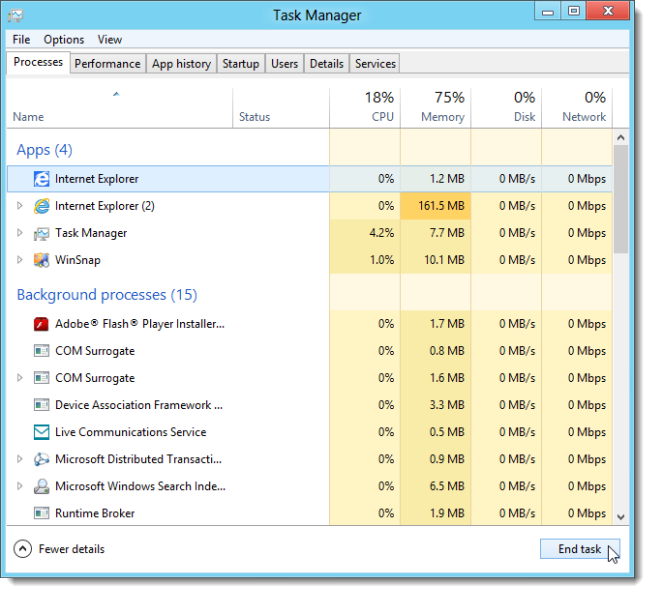Sort by the Network column header
The width and height of the screenshot is (650, 593).
[x=577, y=108]
